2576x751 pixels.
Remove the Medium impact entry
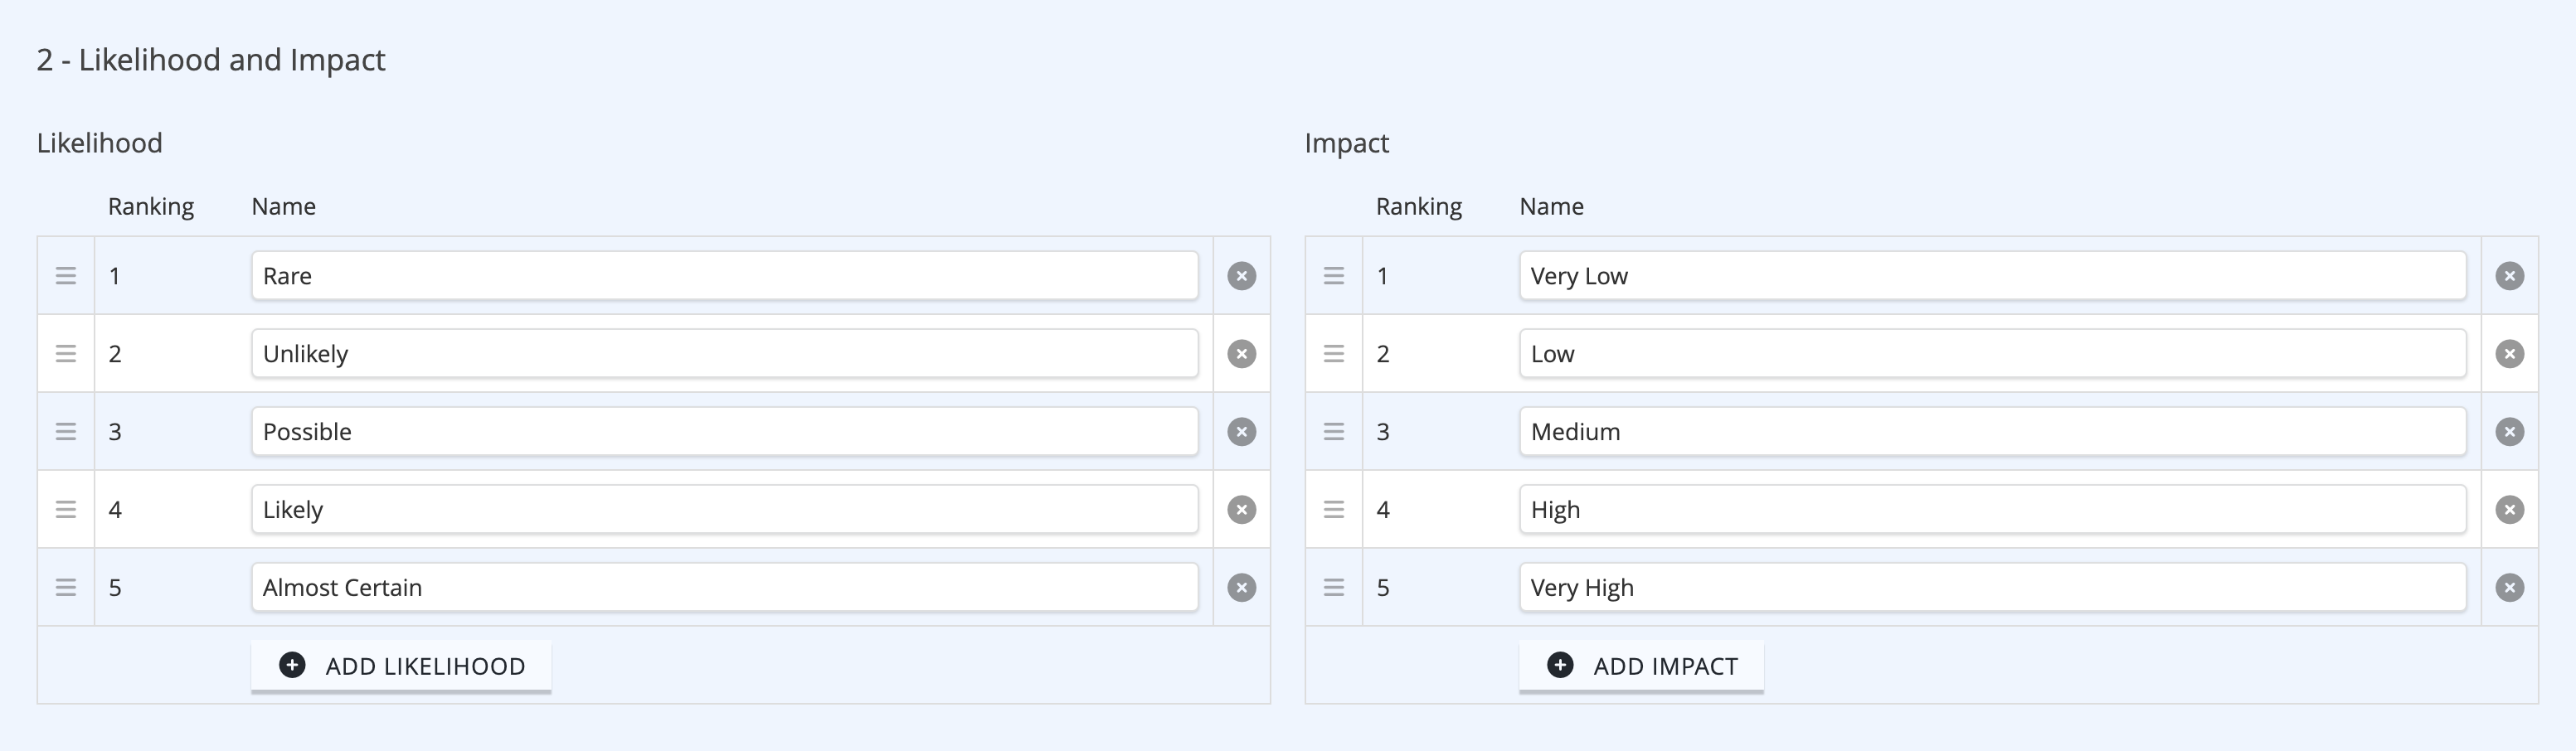point(2509,432)
